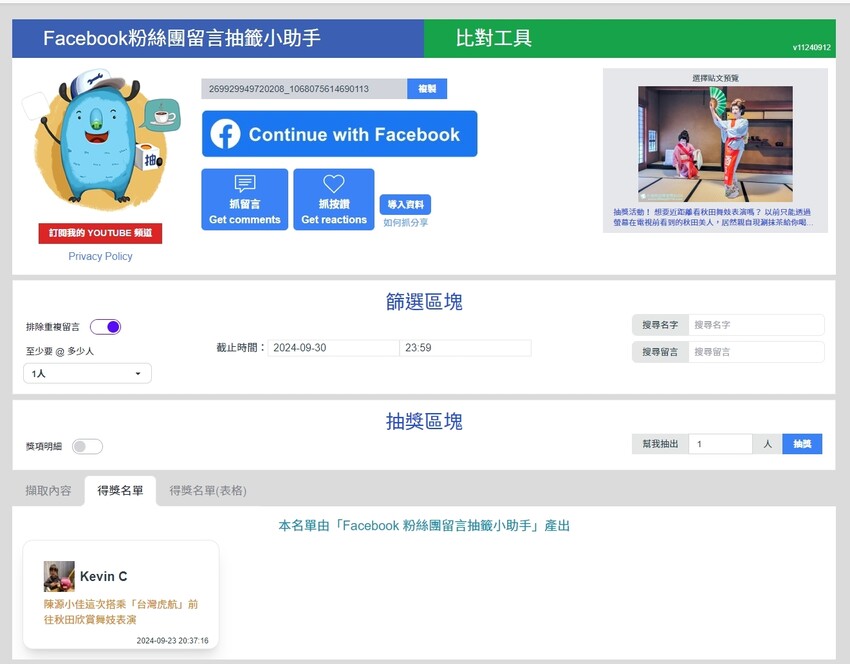Click the 訂閱我的 YouTube 頻道 button
Screen dimensions: 850x664
point(100,233)
